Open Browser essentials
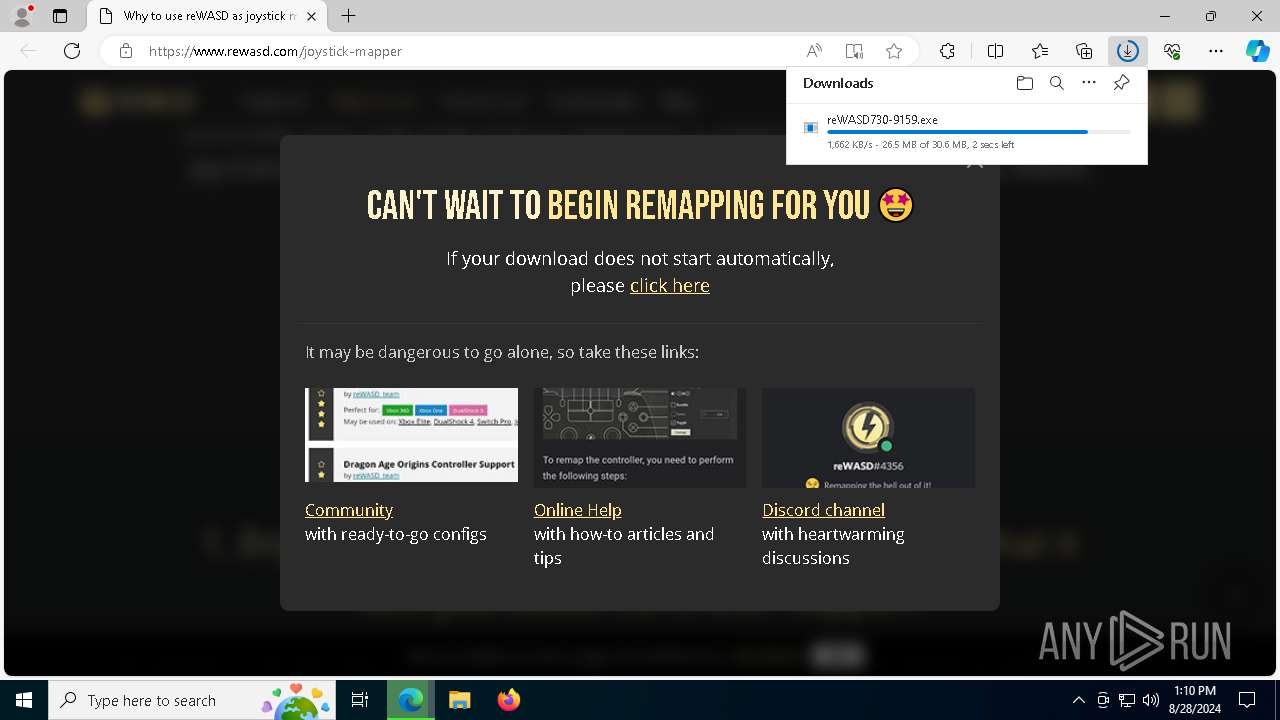 (x=1172, y=51)
